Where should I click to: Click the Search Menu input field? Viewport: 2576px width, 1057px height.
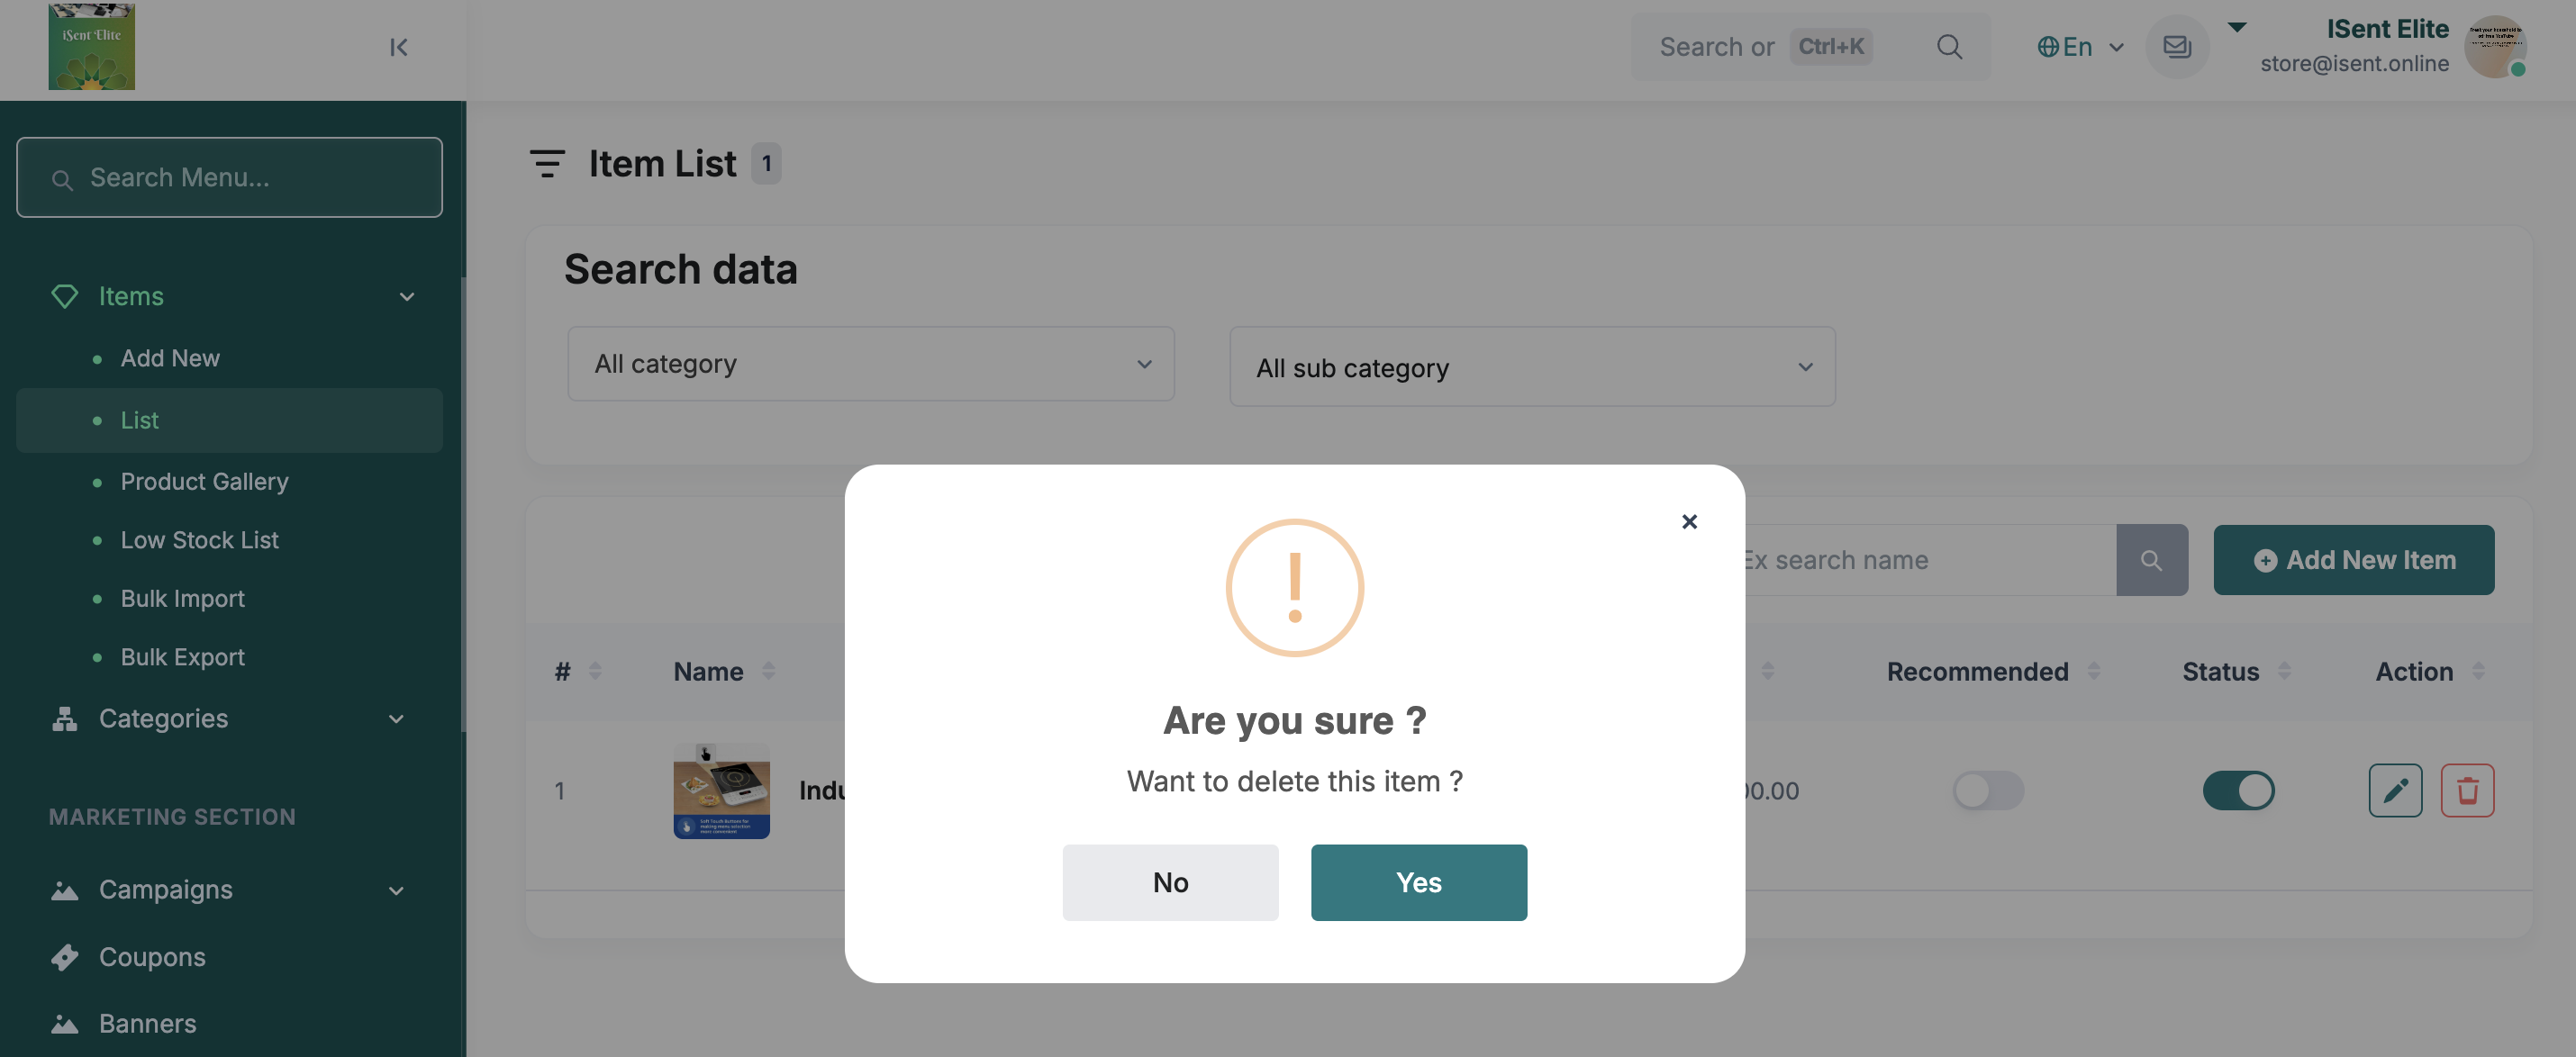coord(229,177)
